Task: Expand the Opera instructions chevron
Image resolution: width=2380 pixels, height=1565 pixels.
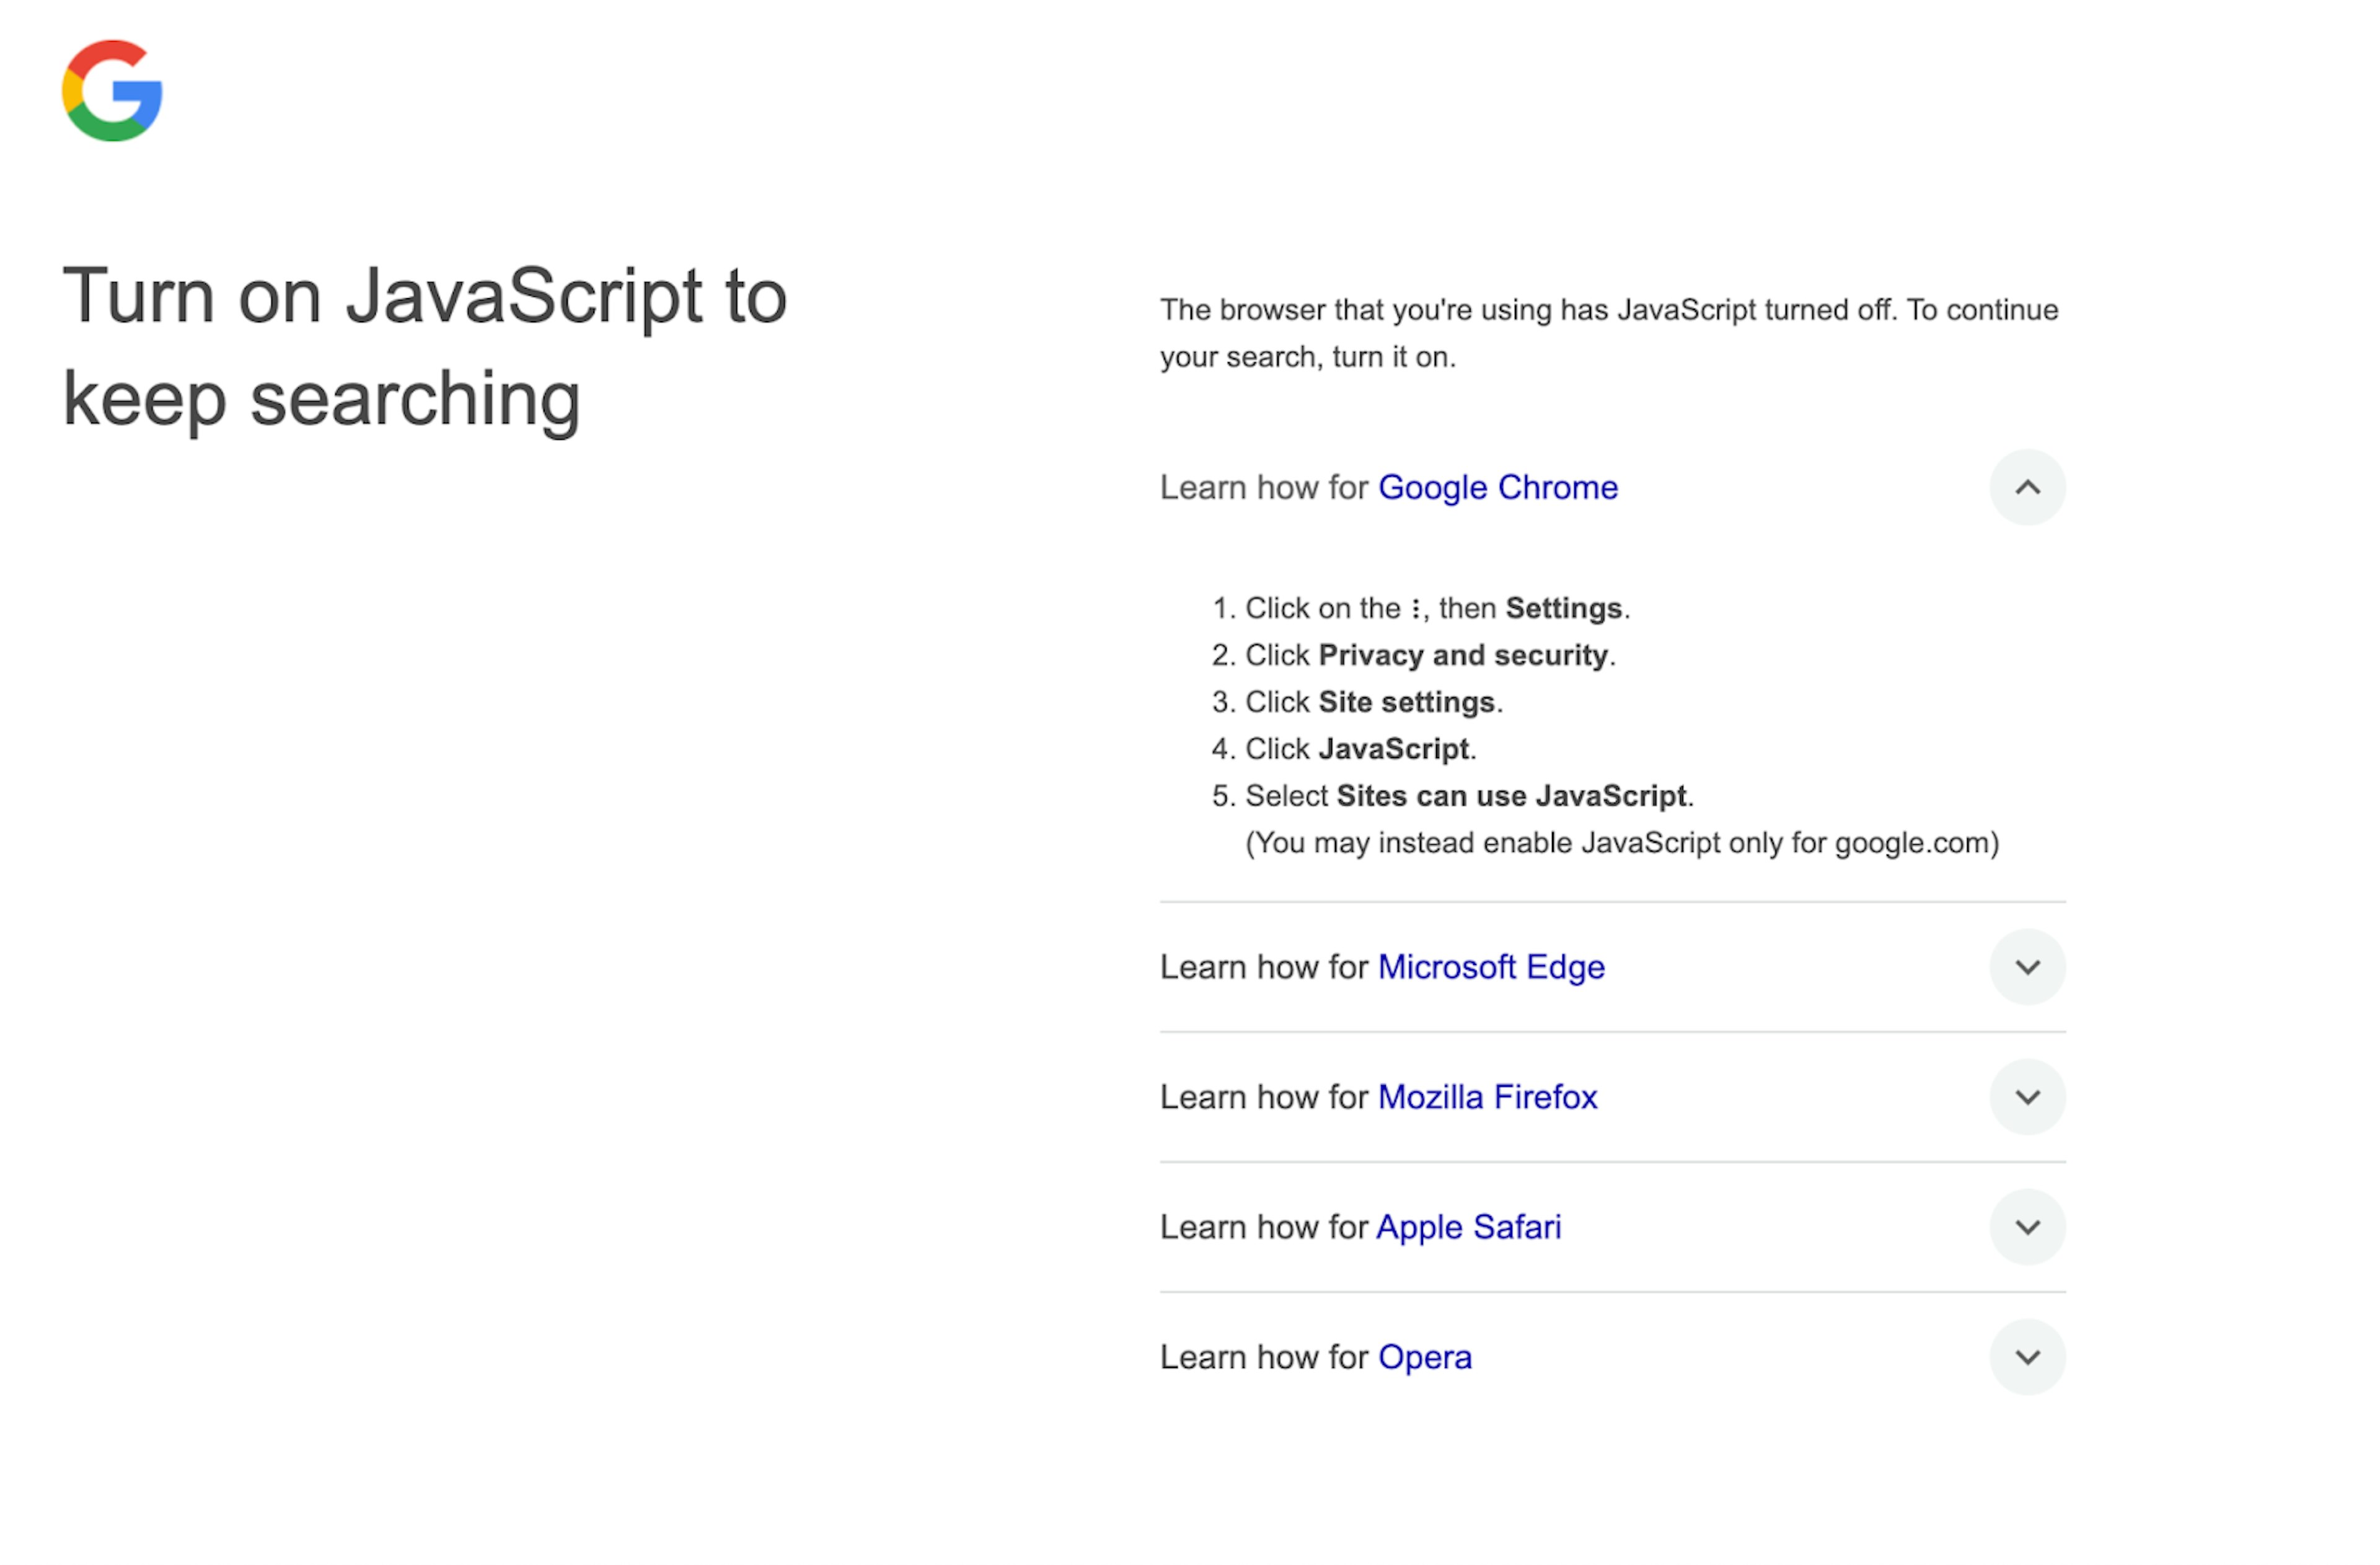Action: point(2027,1357)
